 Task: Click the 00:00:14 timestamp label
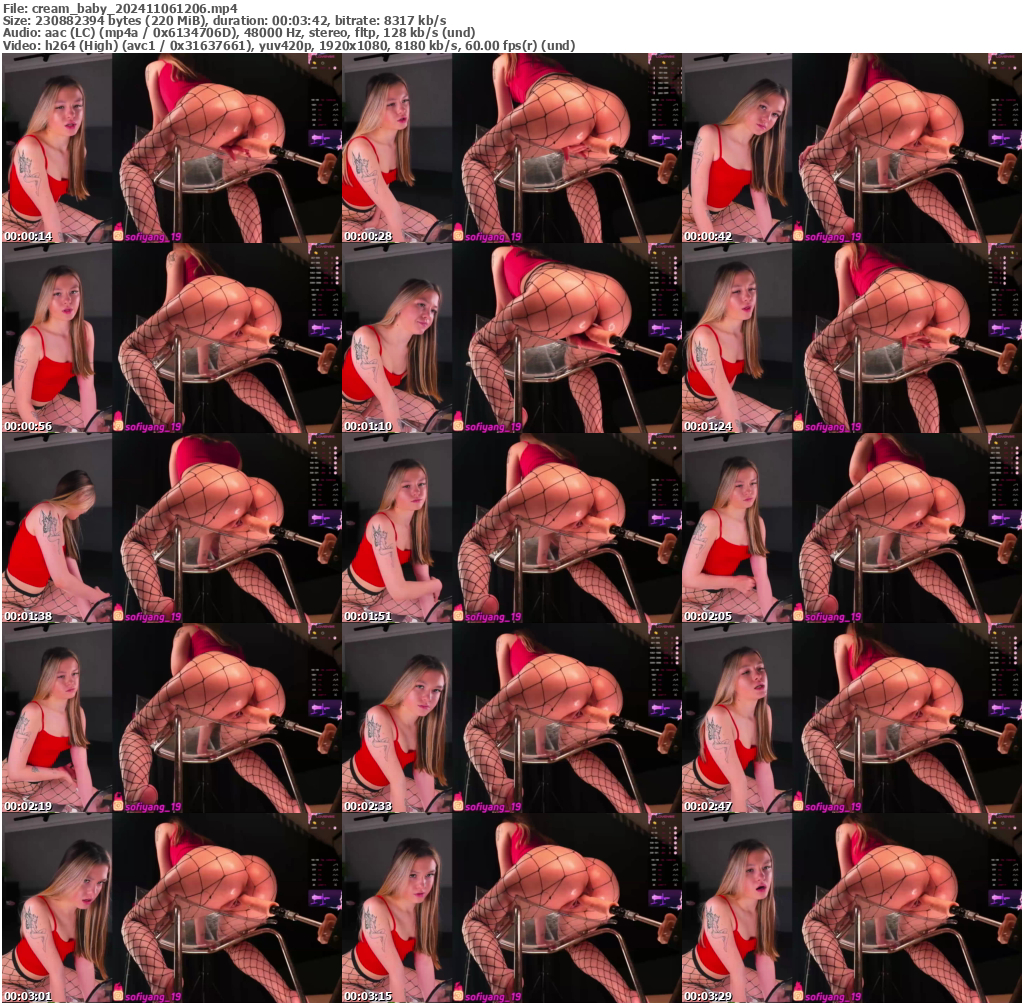(x=28, y=237)
